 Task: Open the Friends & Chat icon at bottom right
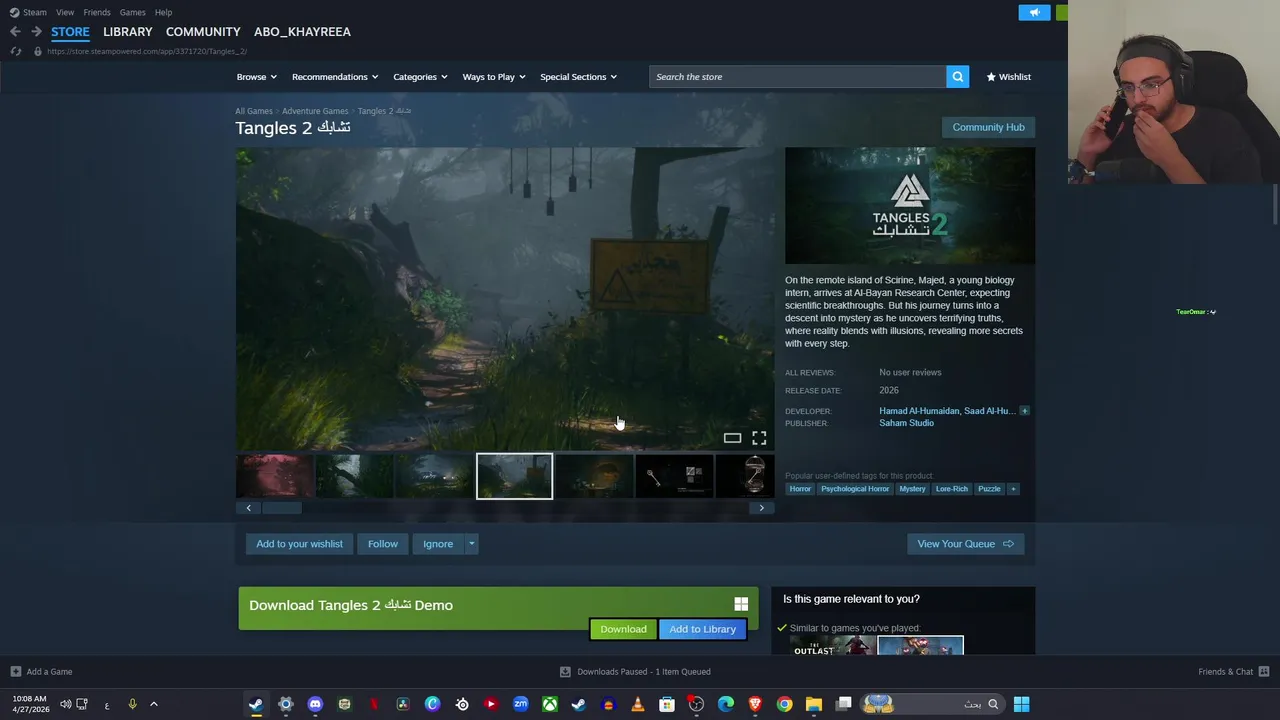(x=1264, y=672)
